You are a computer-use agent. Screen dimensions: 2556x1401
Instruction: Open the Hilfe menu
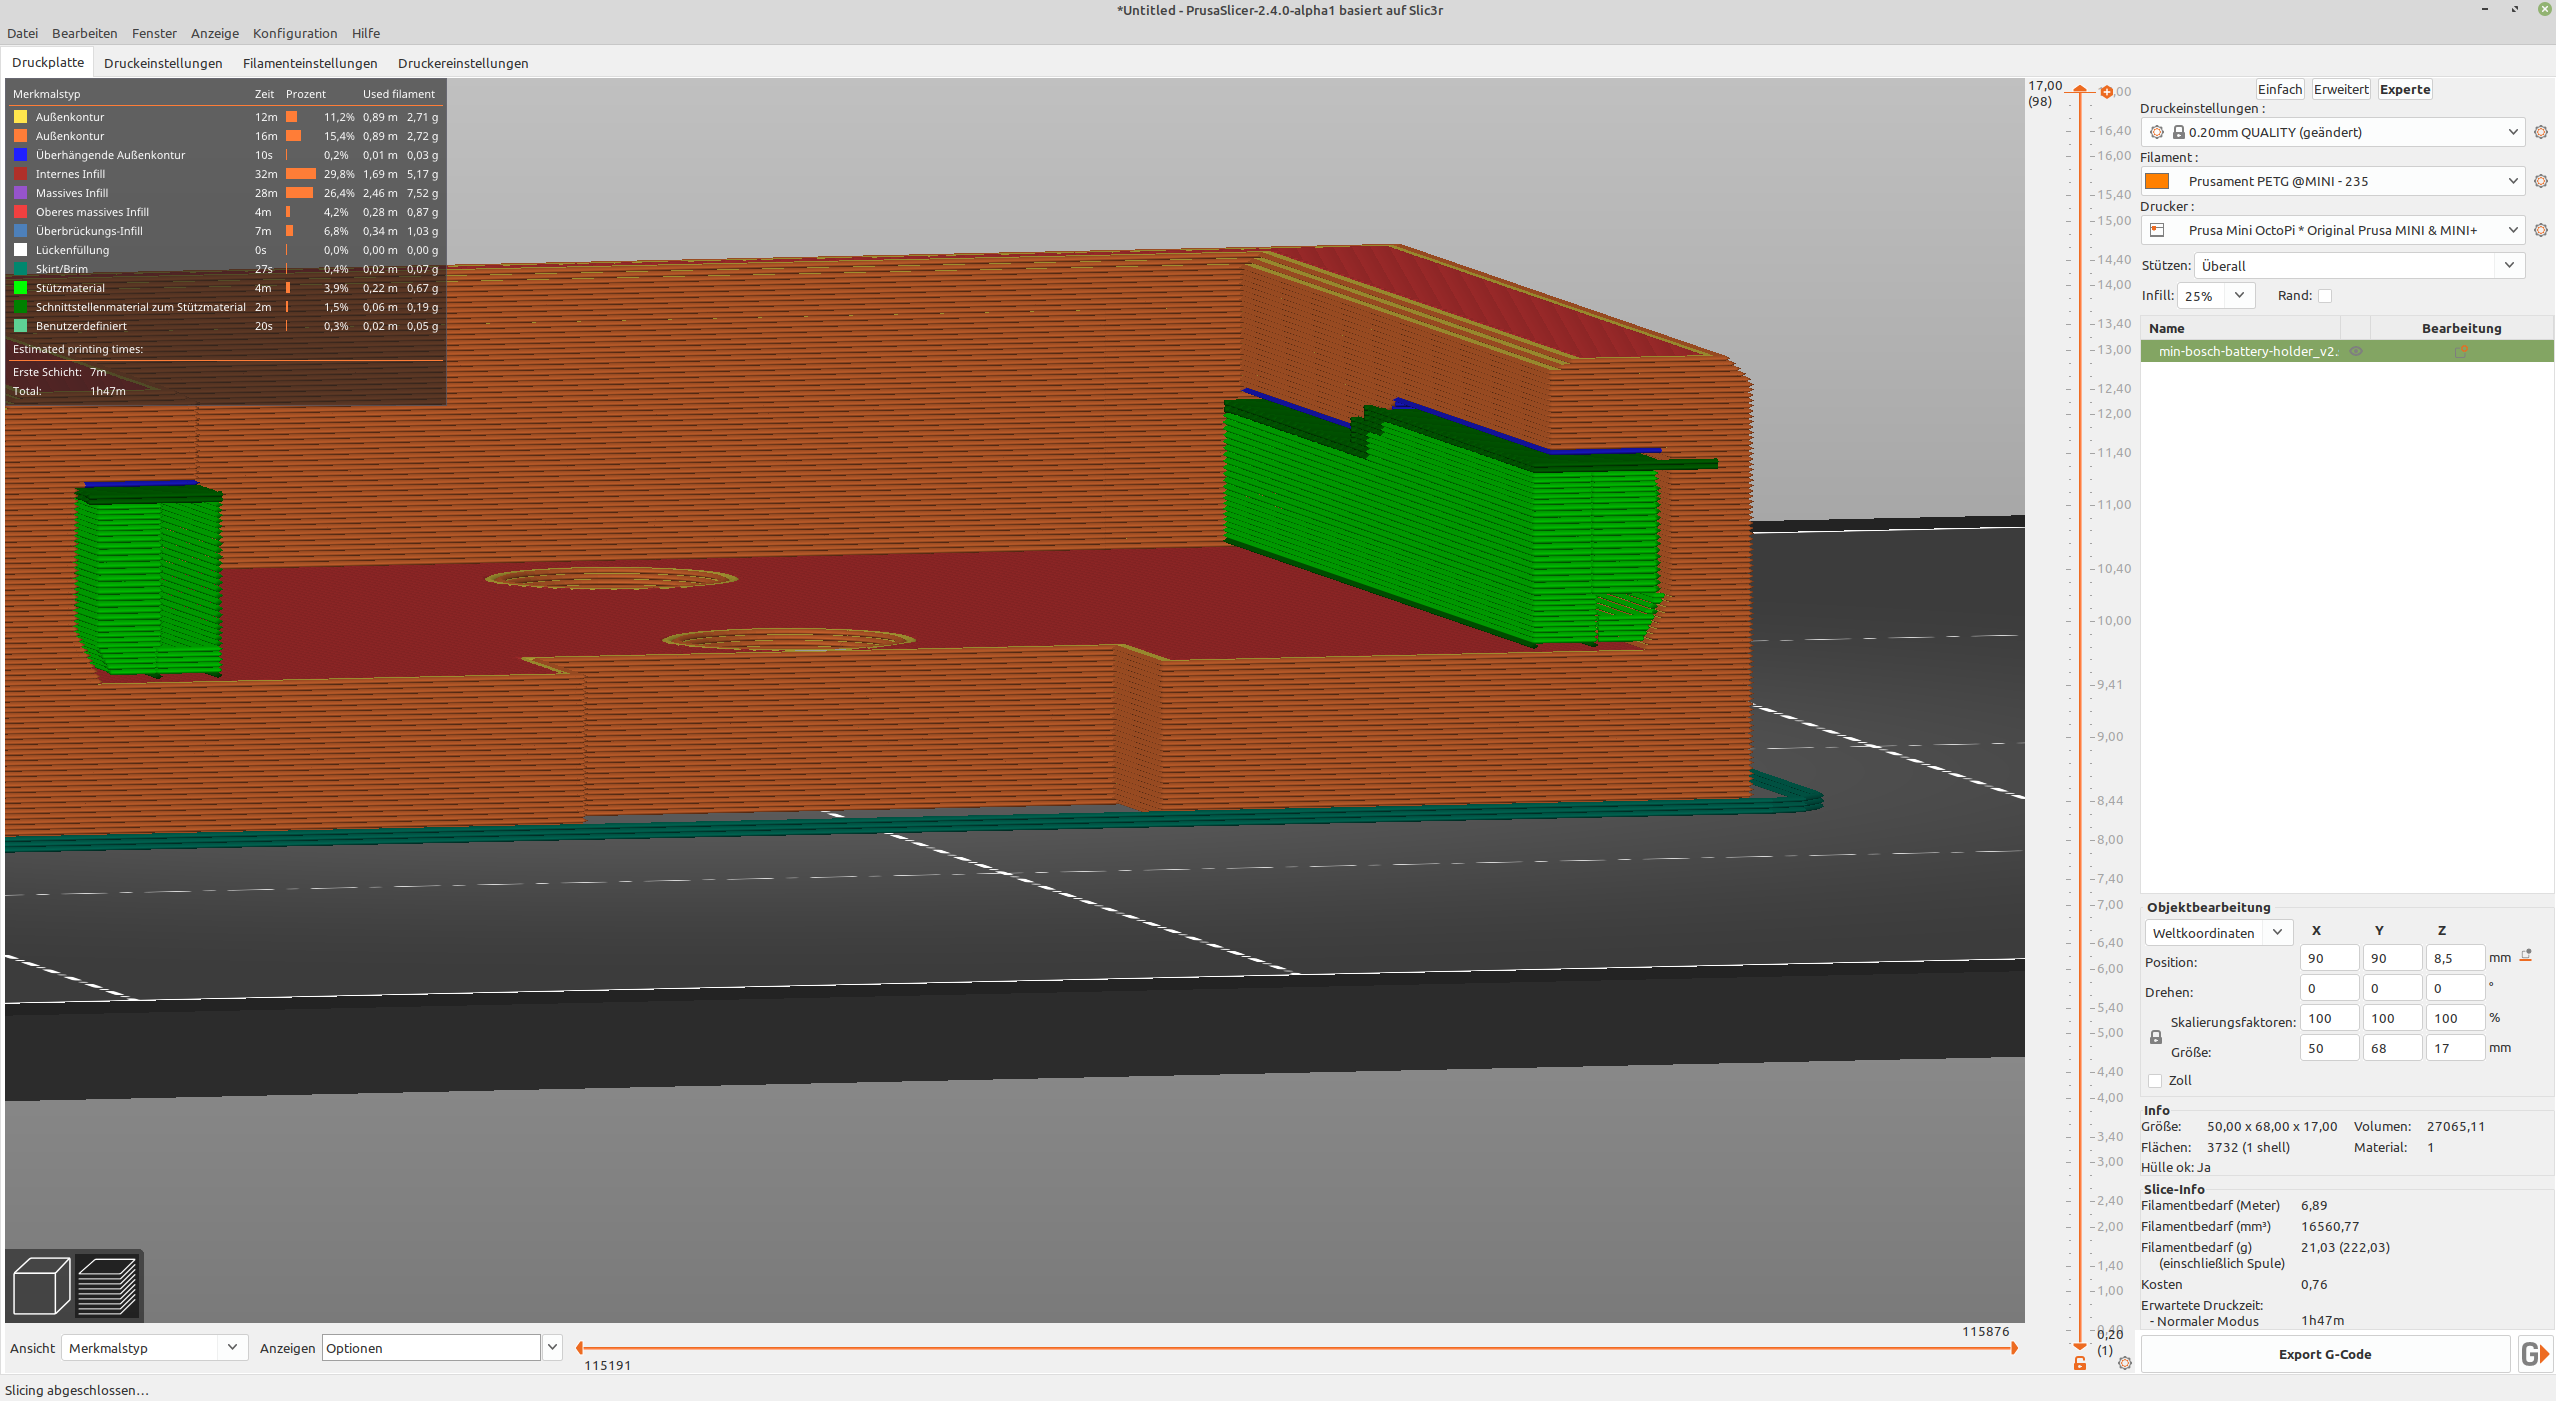(x=366, y=33)
